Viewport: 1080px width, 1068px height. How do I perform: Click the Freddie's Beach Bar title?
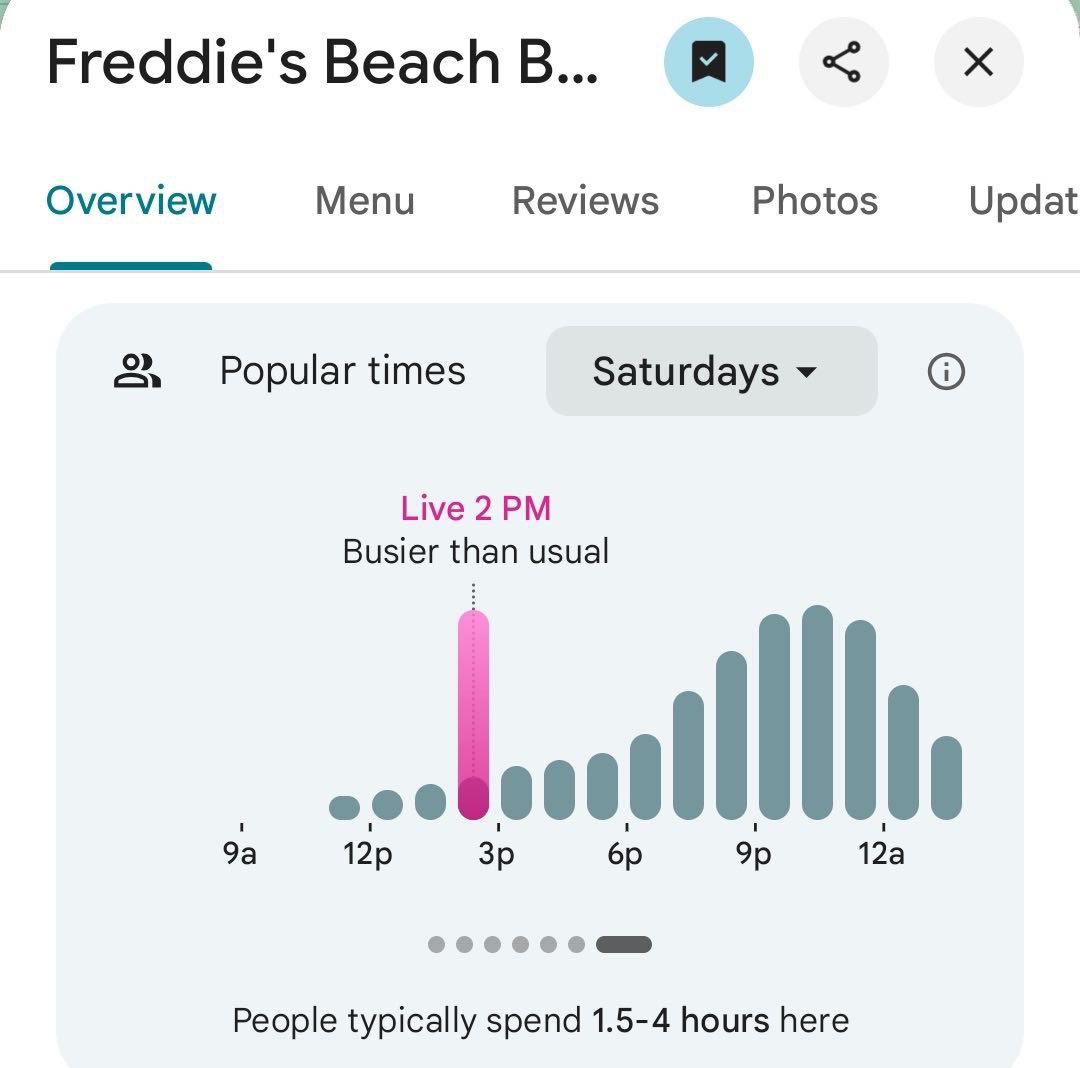click(x=322, y=63)
